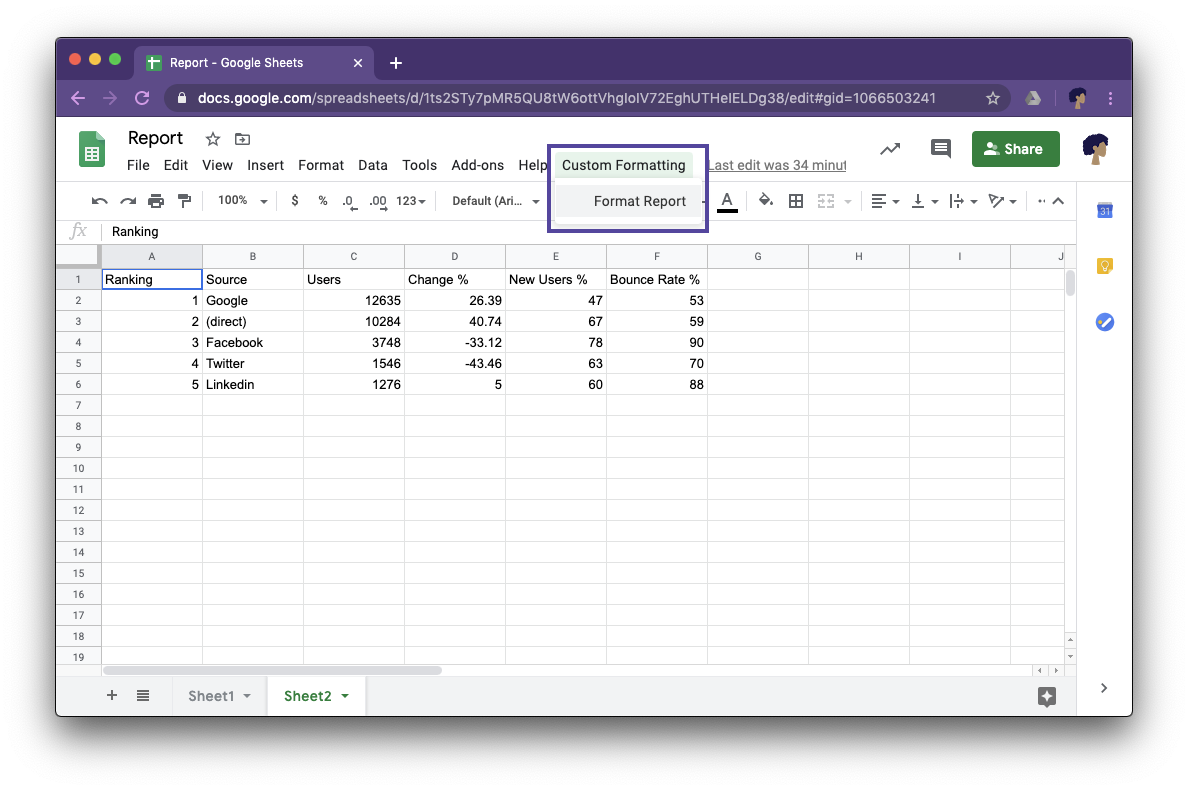
Task: Click the Share button
Action: [1015, 148]
